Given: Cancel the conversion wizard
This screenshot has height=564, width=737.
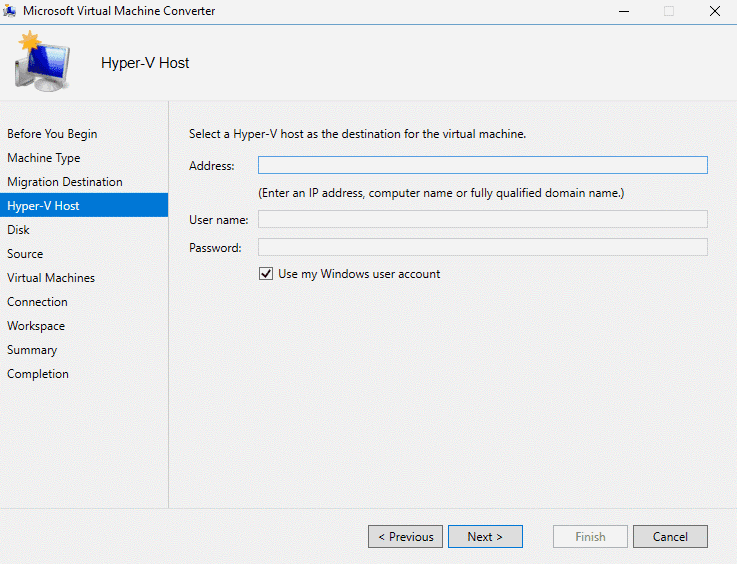Looking at the screenshot, I should [670, 537].
